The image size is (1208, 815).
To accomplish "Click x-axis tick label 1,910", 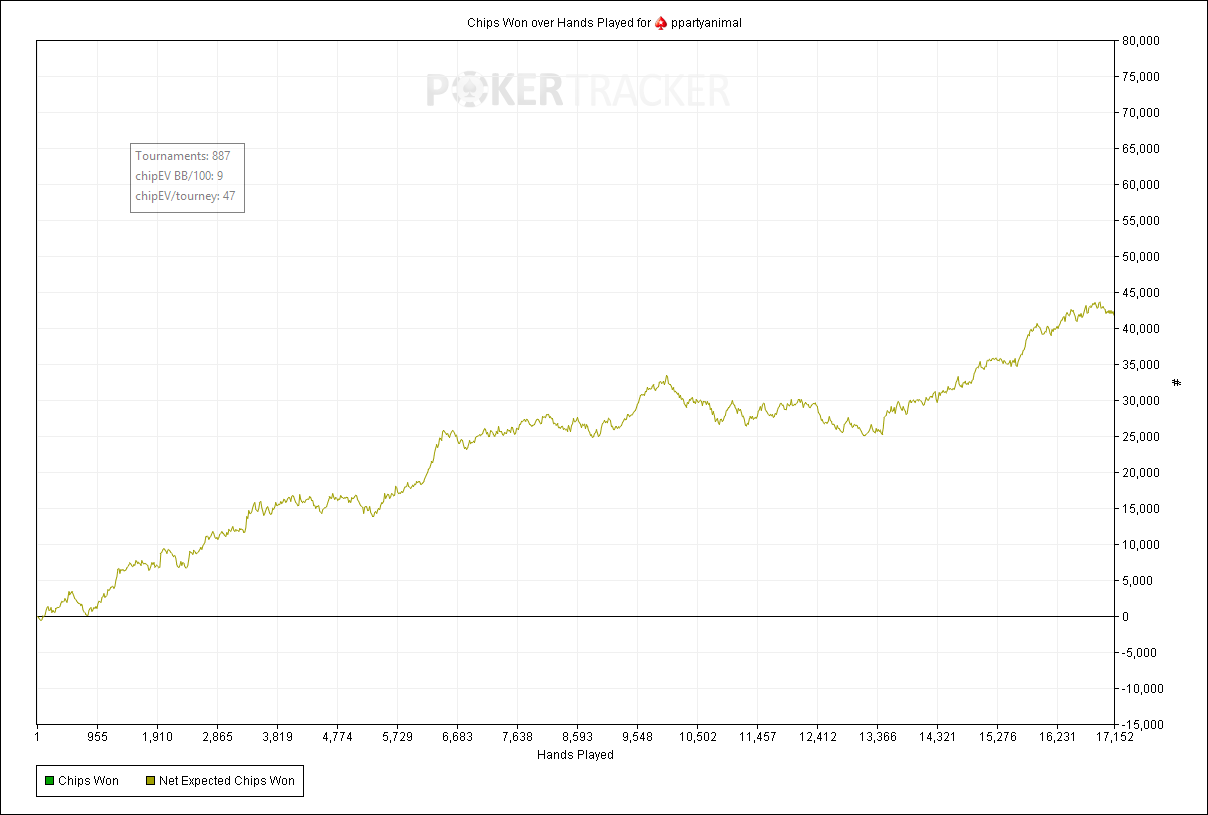I will pyautogui.click(x=157, y=737).
